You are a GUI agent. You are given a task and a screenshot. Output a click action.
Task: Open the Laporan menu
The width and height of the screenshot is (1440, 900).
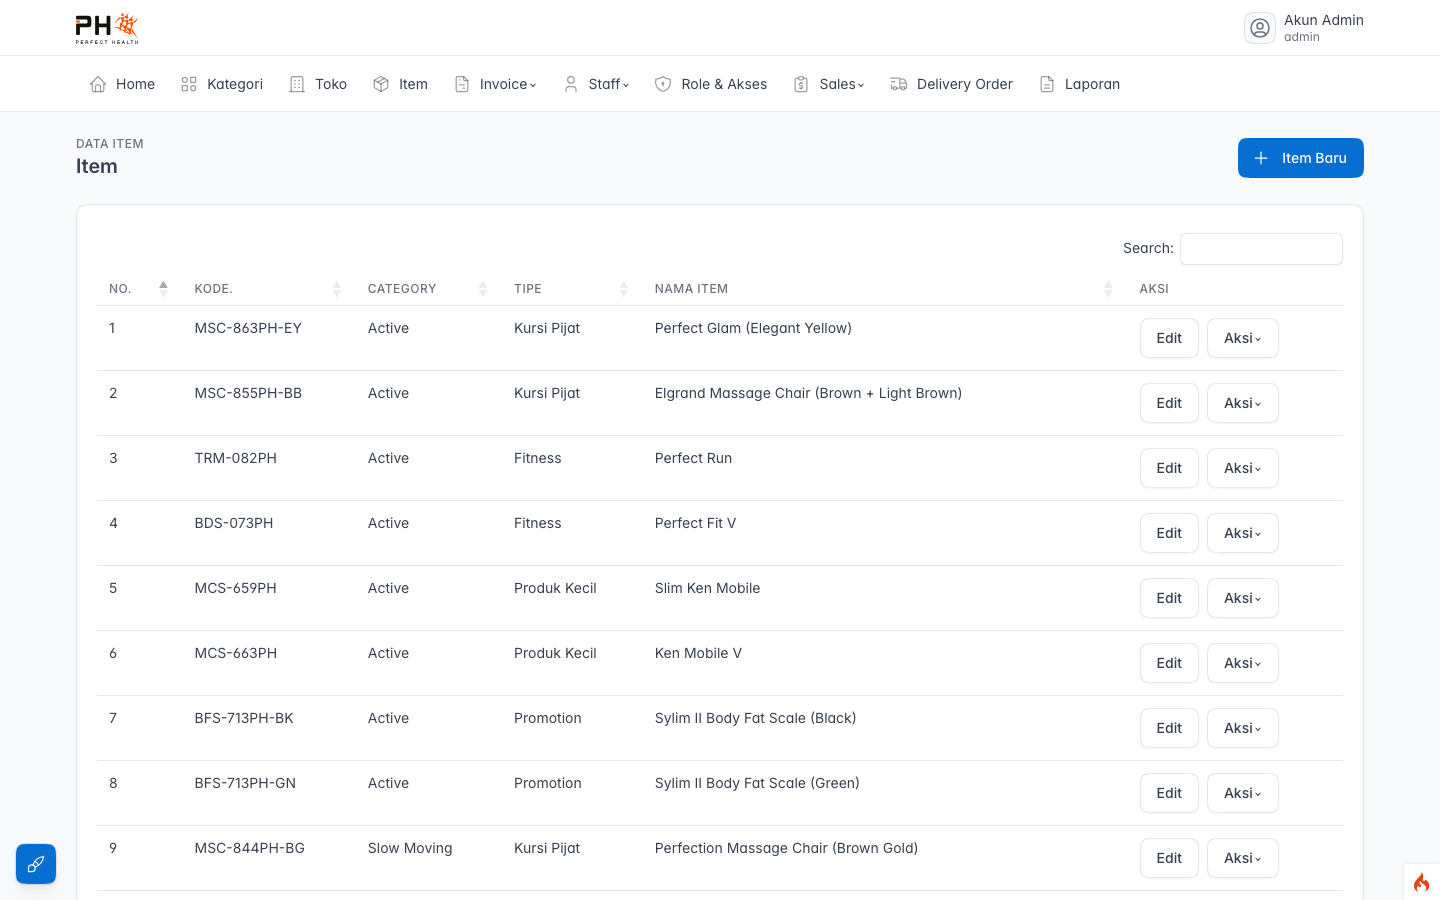(1079, 84)
